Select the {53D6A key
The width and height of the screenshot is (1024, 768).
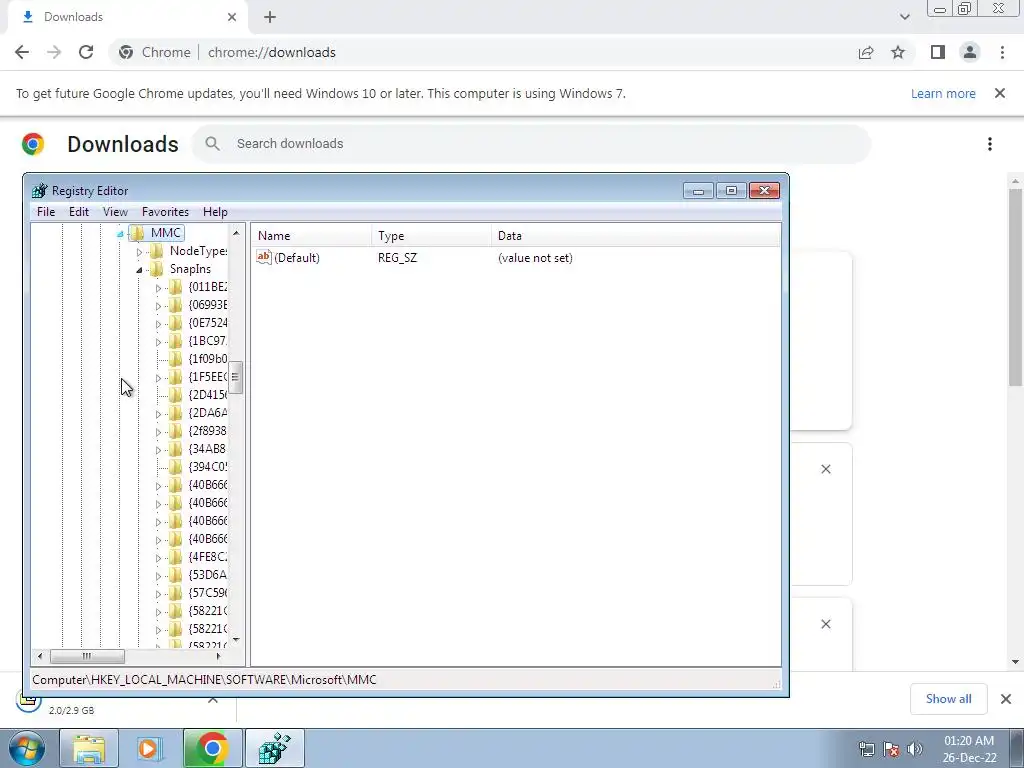208,575
